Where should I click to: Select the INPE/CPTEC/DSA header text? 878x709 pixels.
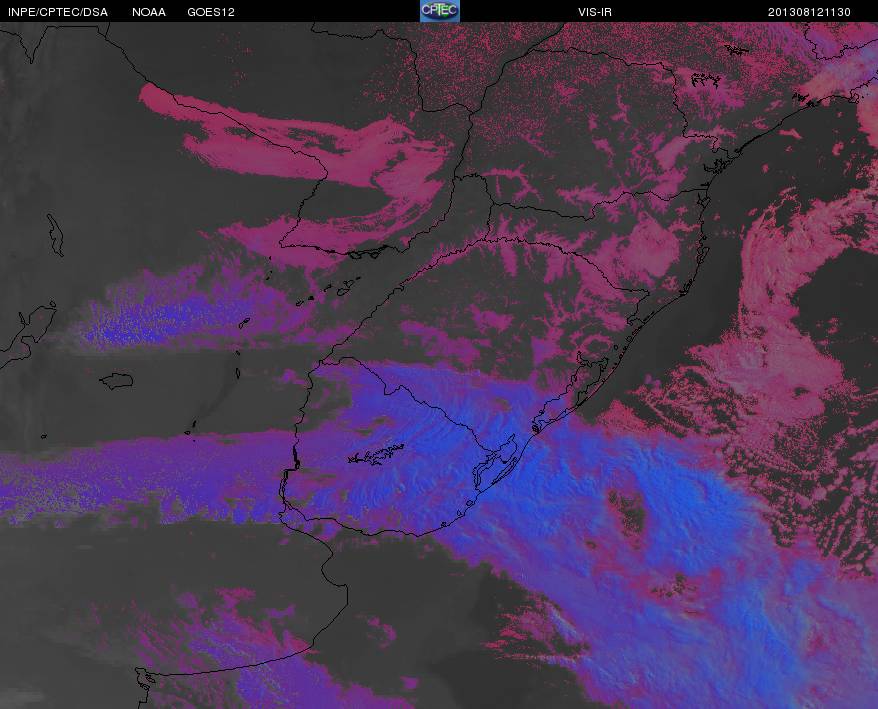[x=58, y=12]
